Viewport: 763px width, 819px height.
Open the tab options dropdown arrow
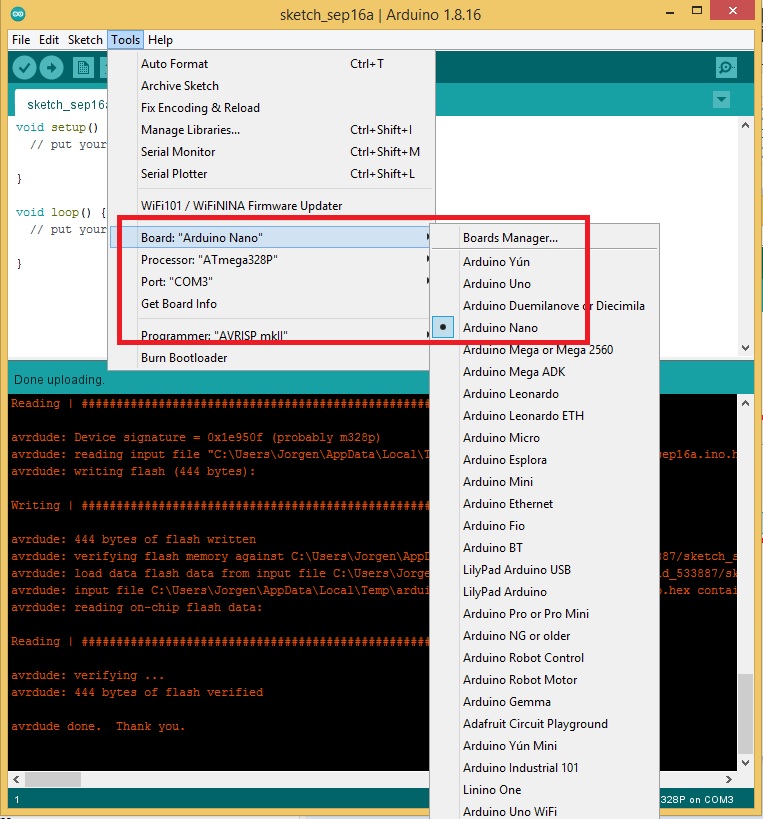click(721, 99)
